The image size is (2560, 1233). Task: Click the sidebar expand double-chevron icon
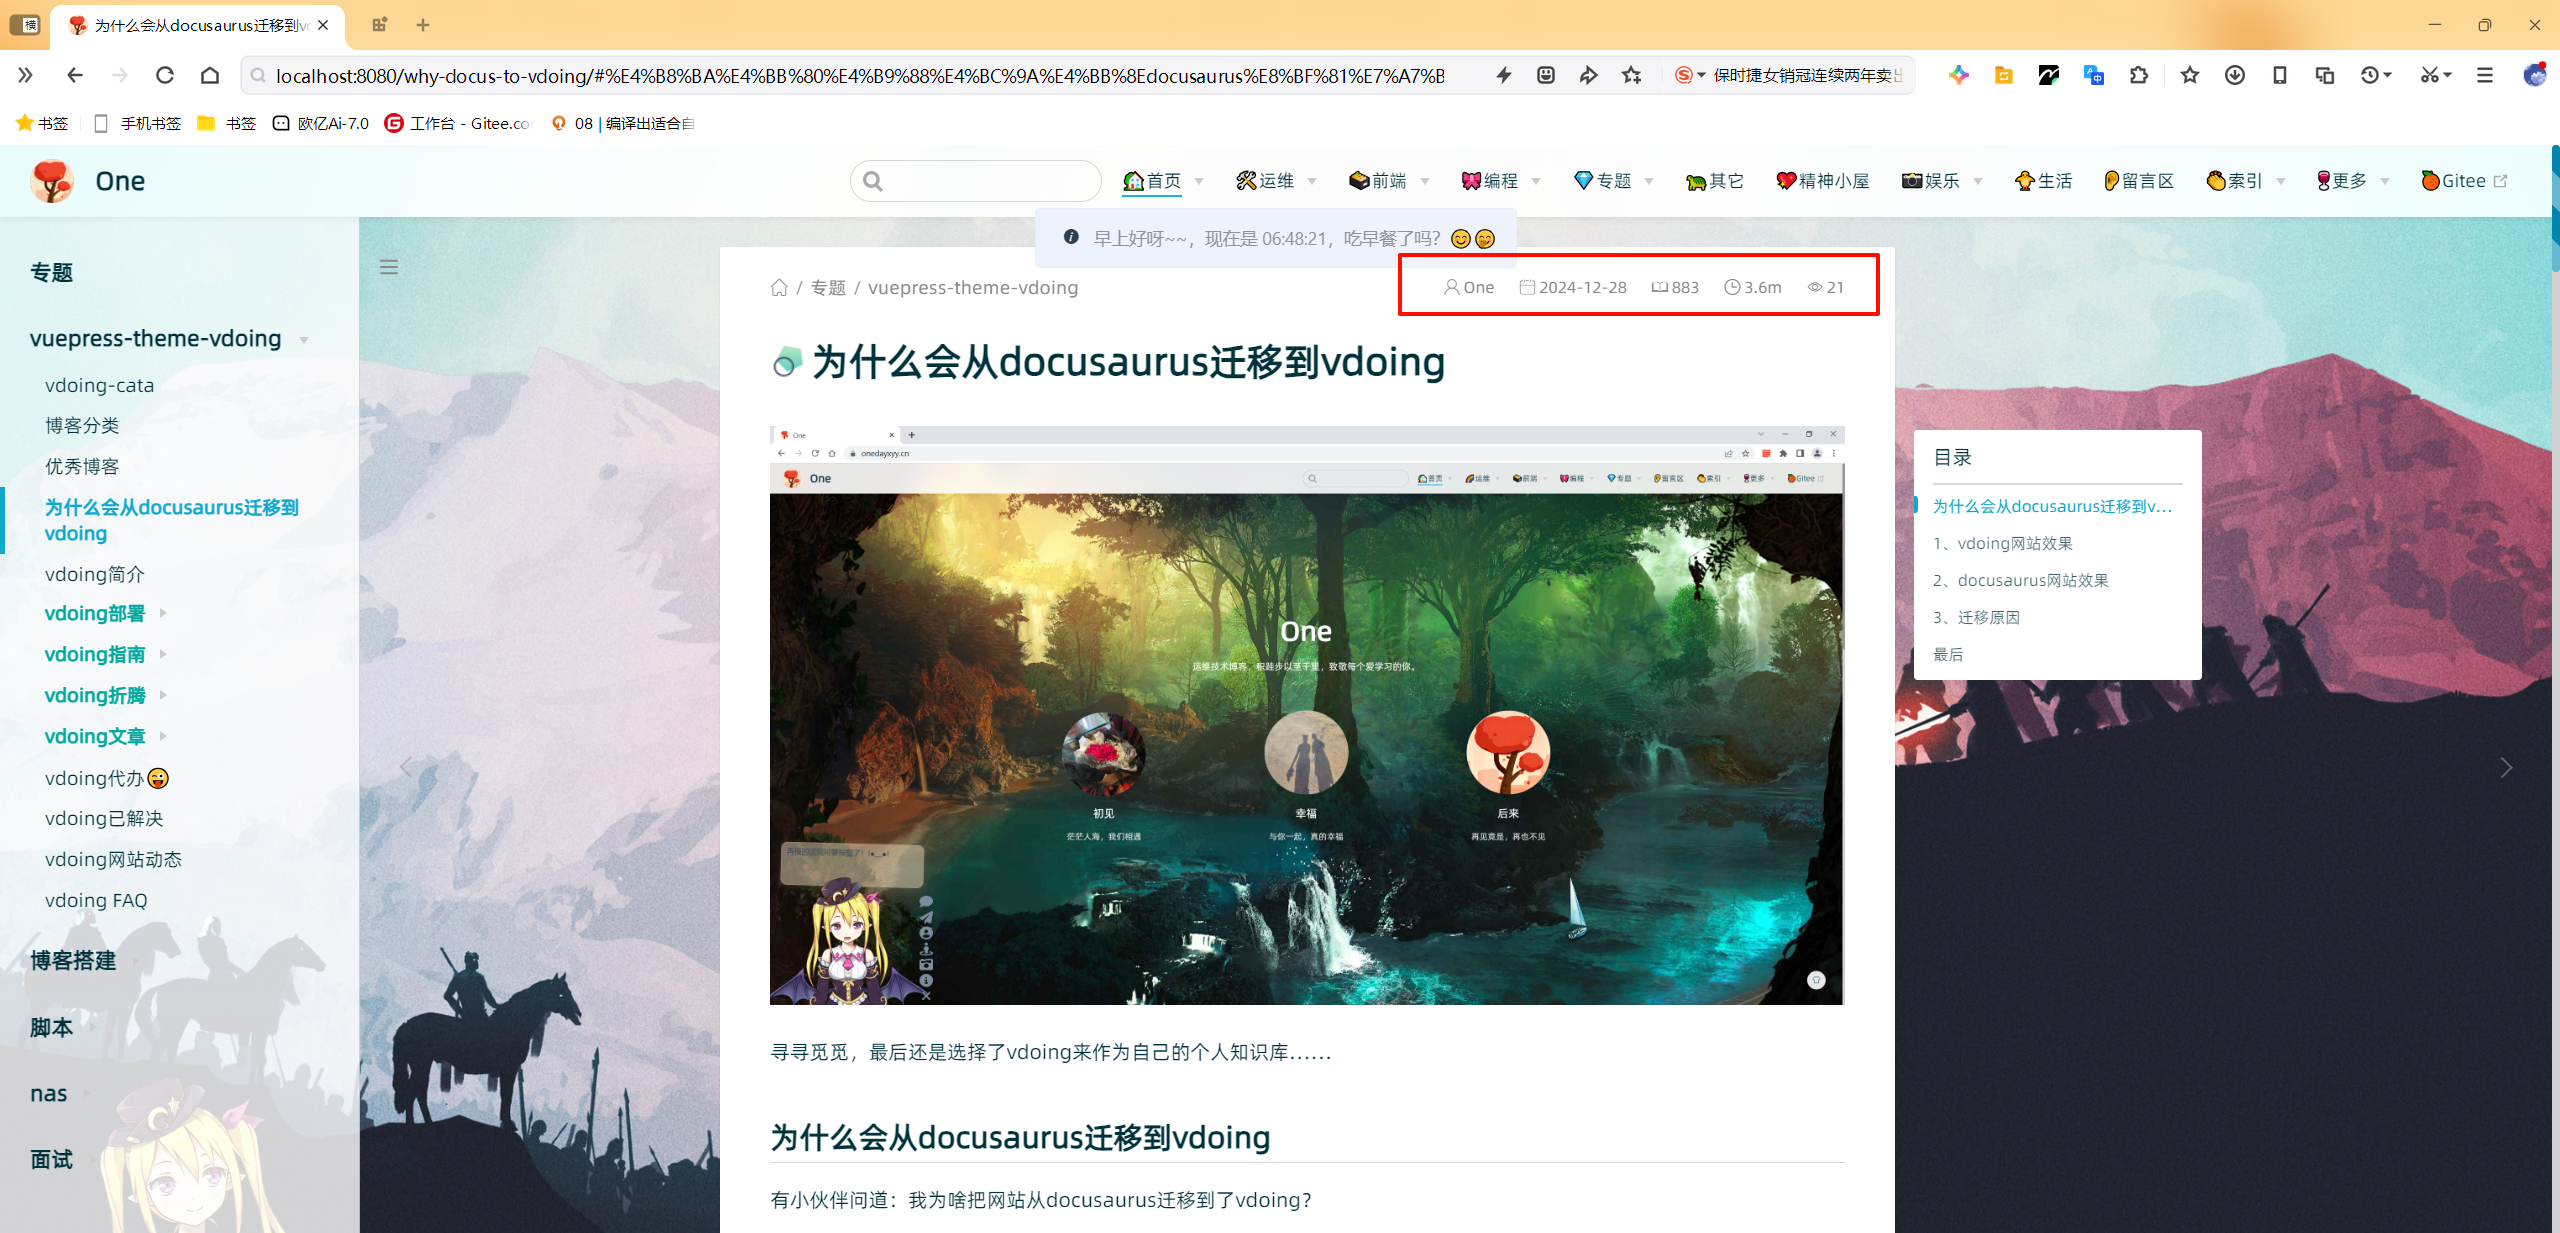(x=26, y=75)
